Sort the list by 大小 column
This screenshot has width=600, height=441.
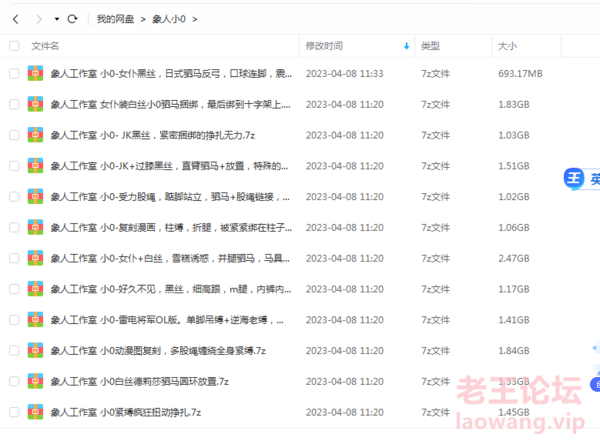click(507, 46)
